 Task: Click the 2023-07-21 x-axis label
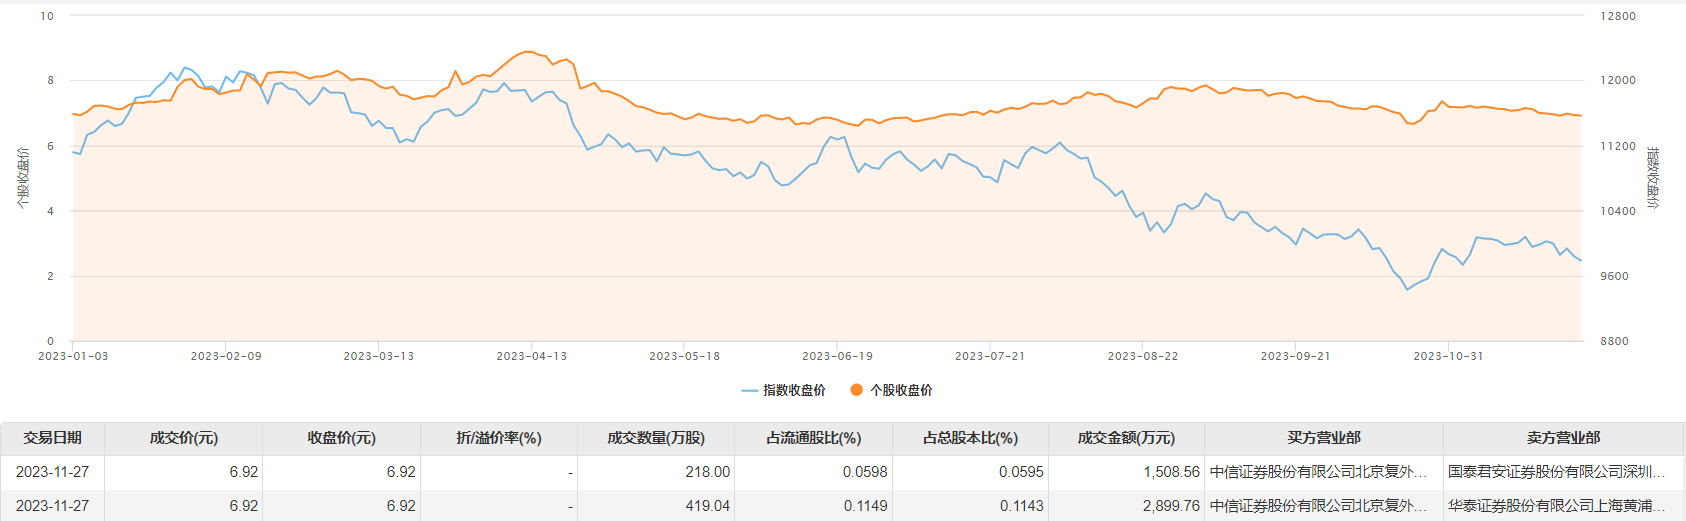990,356
